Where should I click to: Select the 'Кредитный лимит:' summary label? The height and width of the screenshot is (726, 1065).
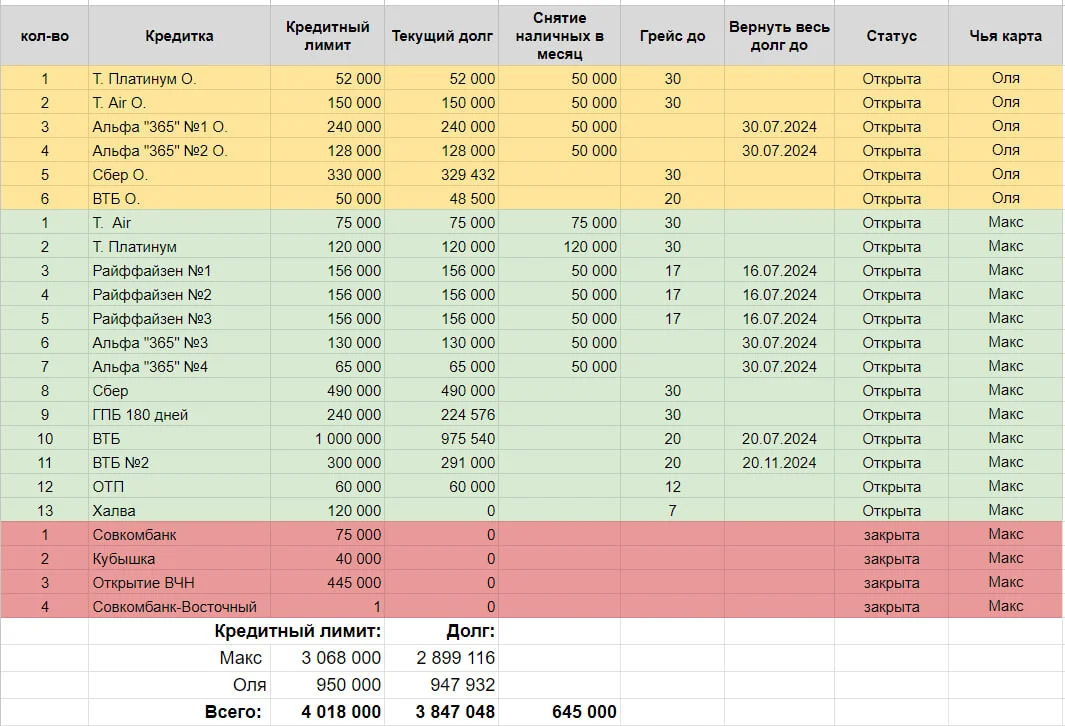pyautogui.click(x=297, y=631)
